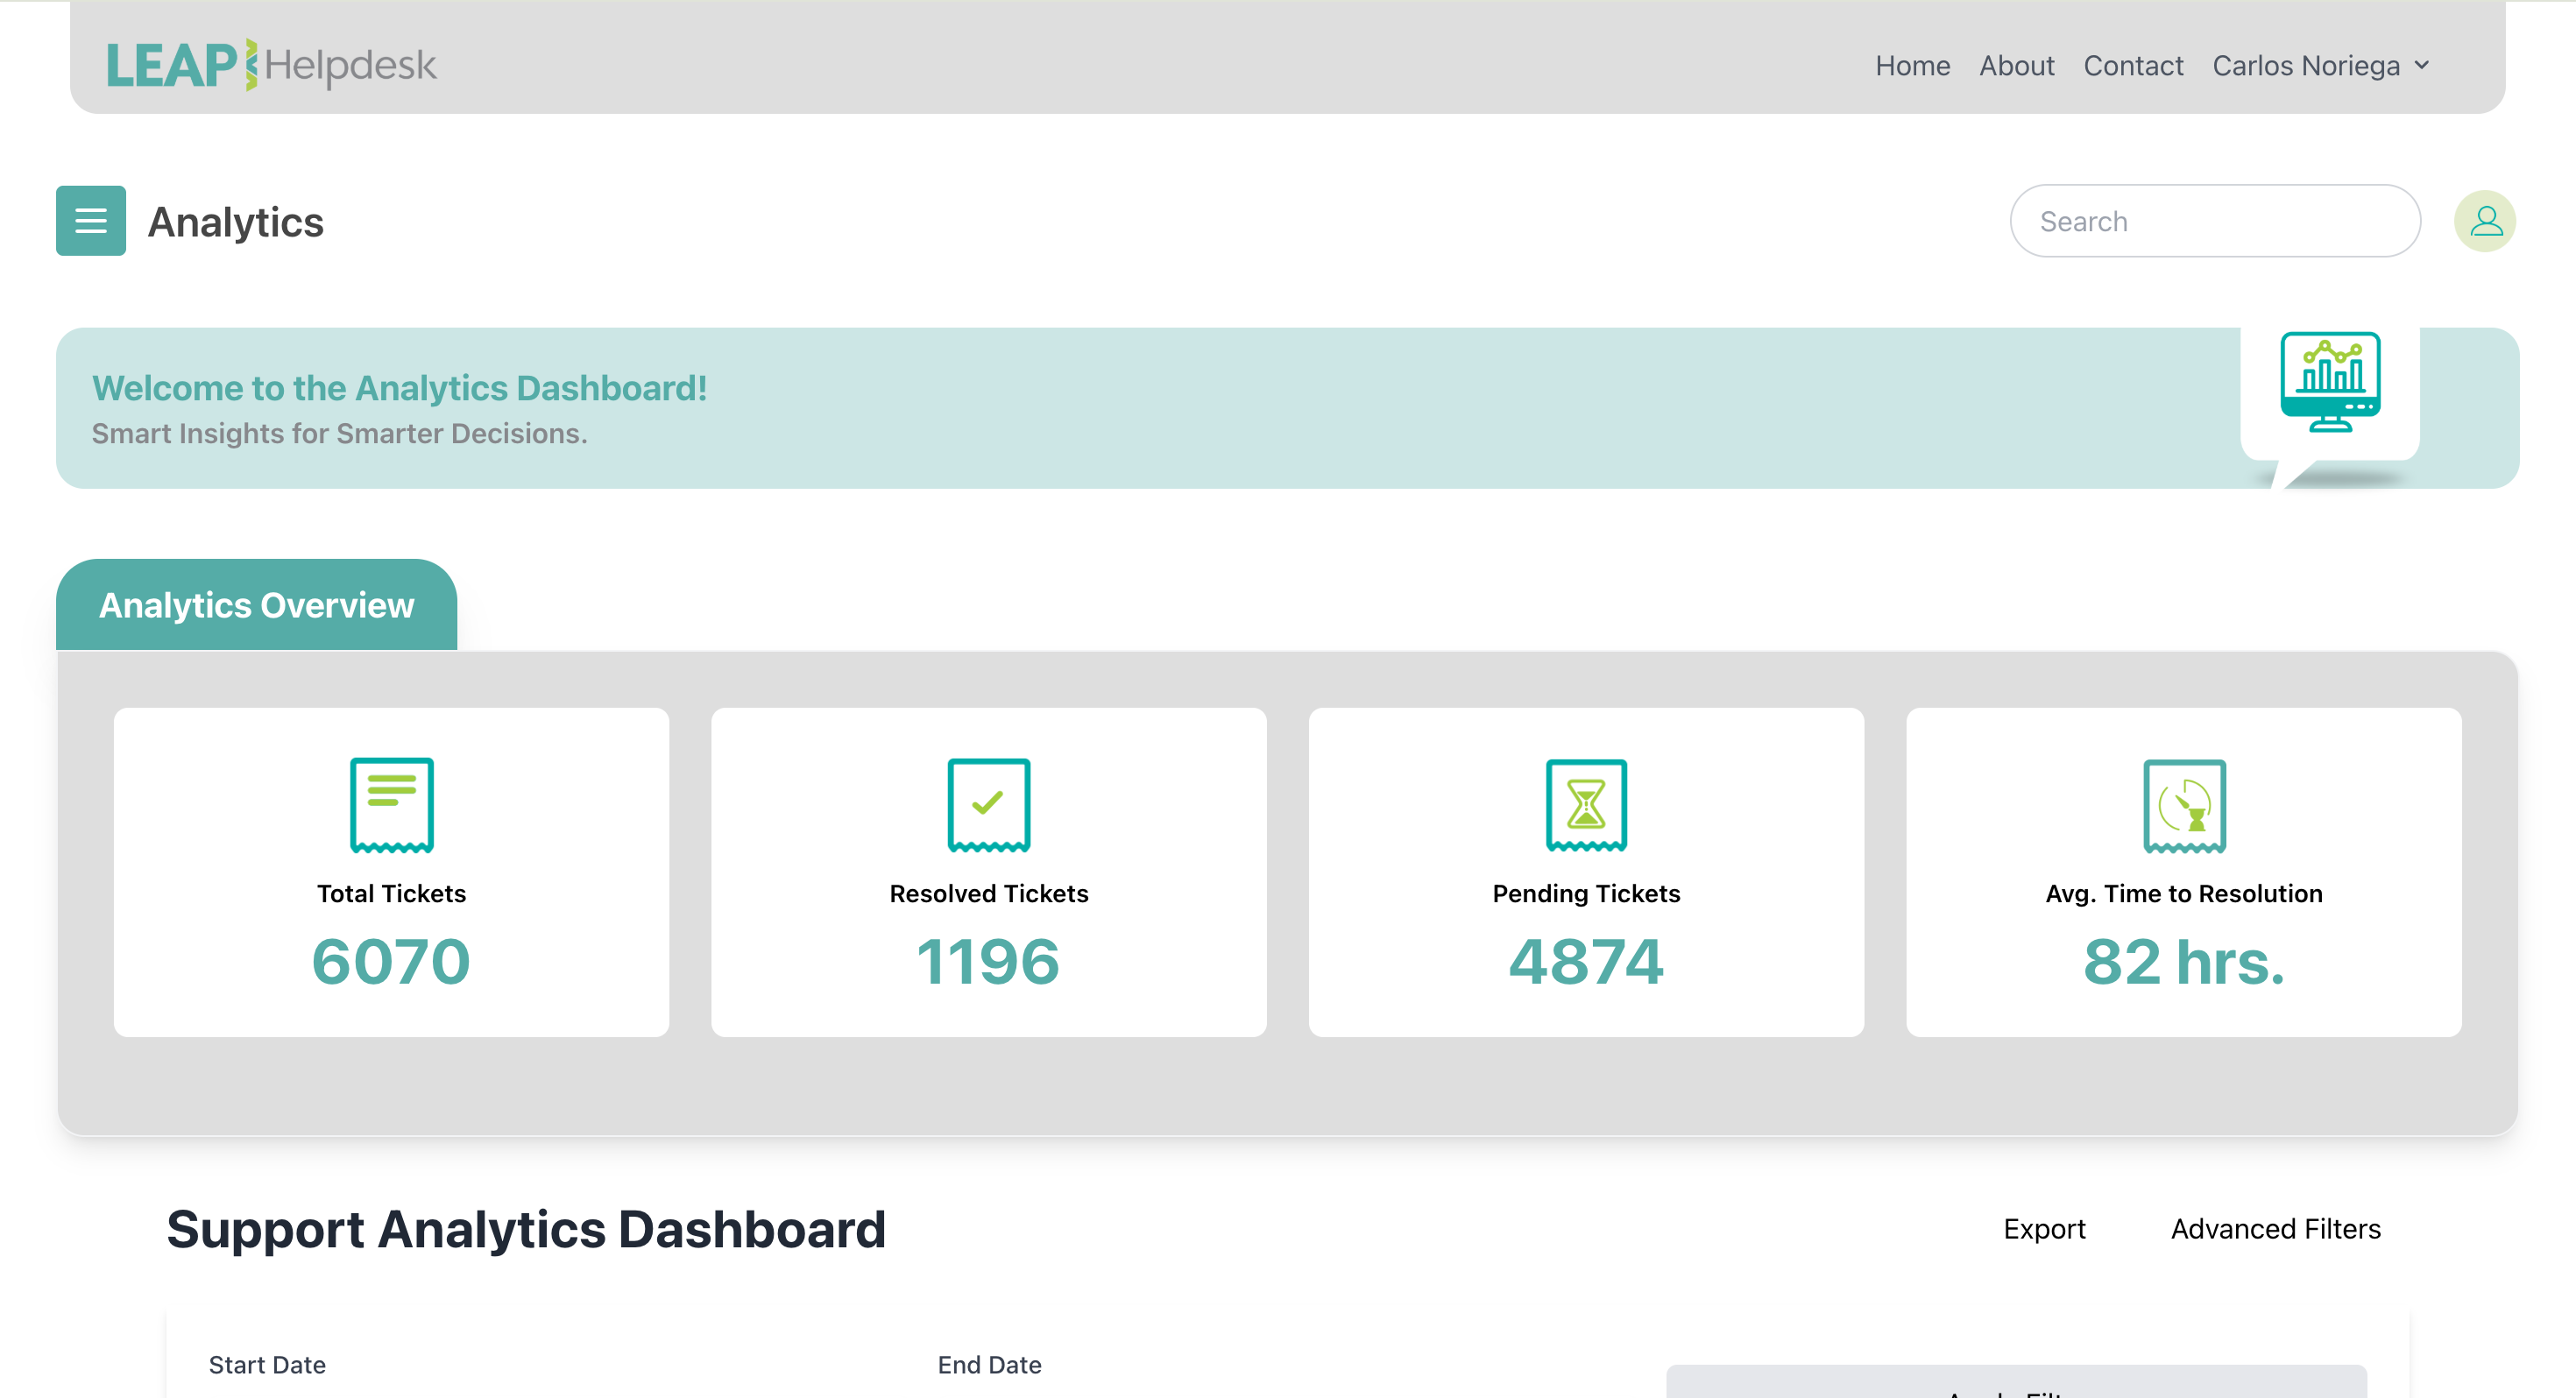Click the Avg. Time to Resolution stopwatch icon

(2183, 805)
